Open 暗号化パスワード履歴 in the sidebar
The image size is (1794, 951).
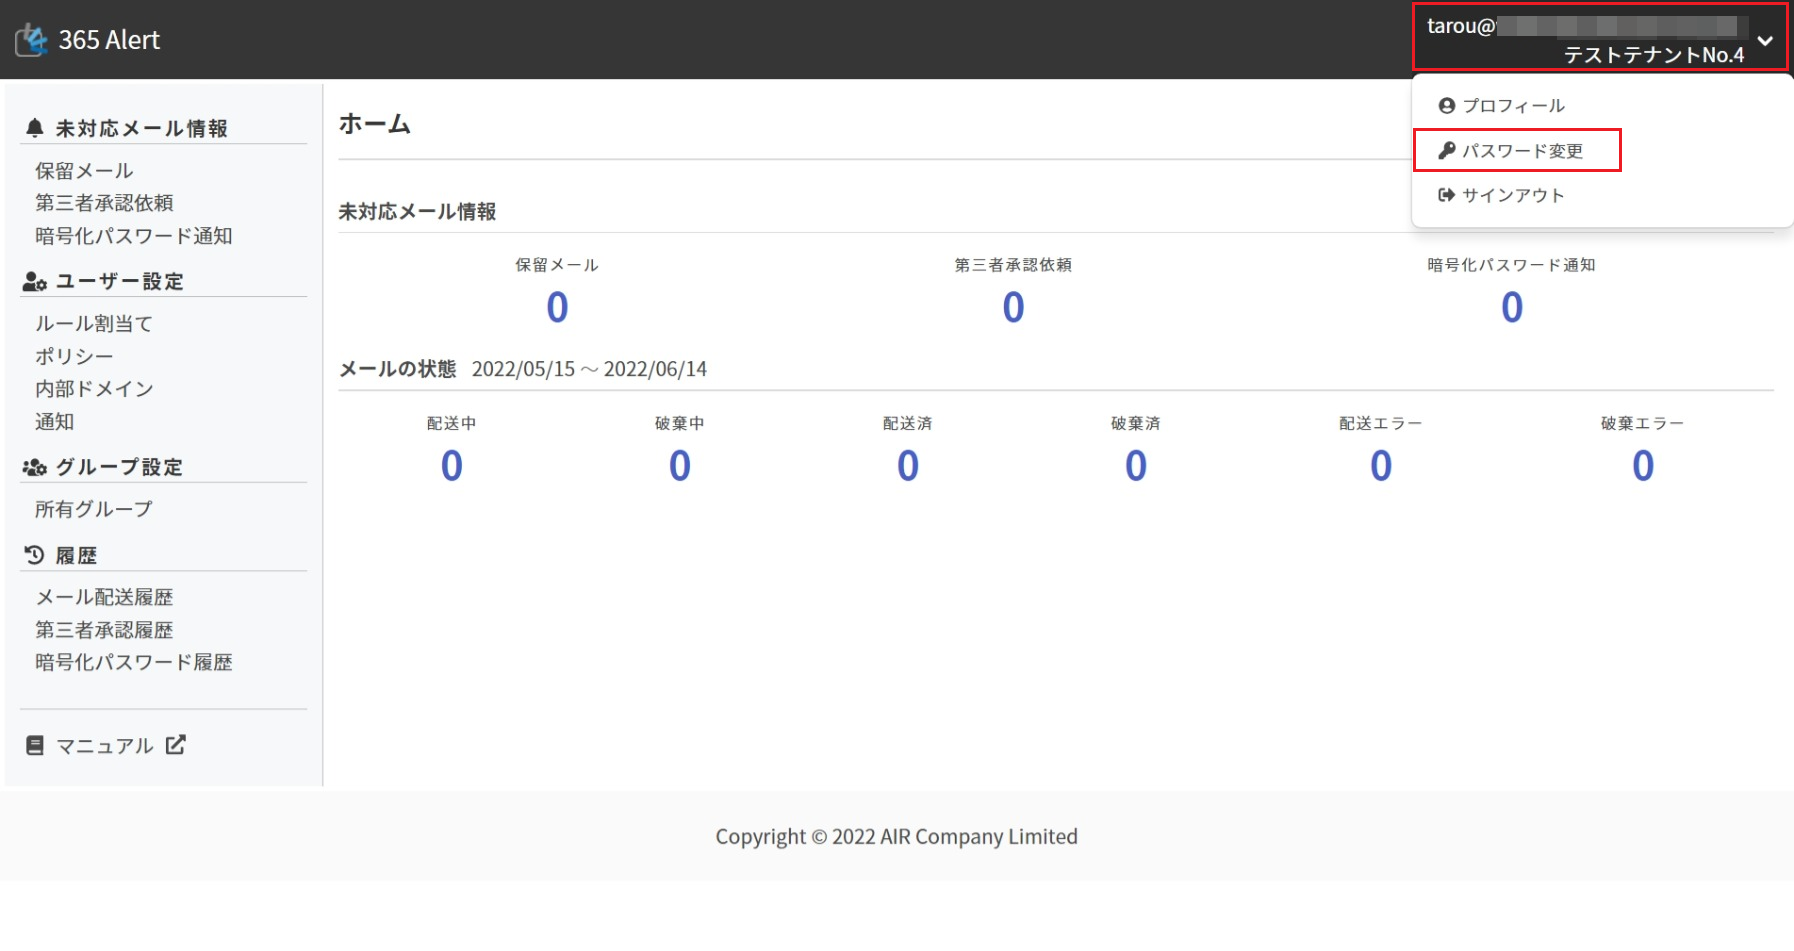(133, 662)
